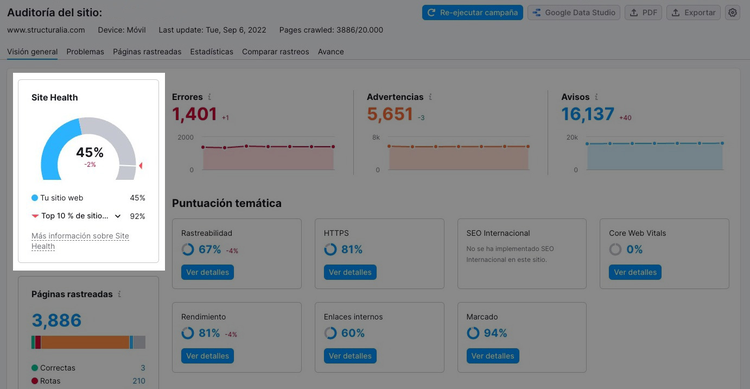Image resolution: width=750 pixels, height=389 pixels.
Task: Click Site Health 45% gauge chart
Action: pos(88,148)
